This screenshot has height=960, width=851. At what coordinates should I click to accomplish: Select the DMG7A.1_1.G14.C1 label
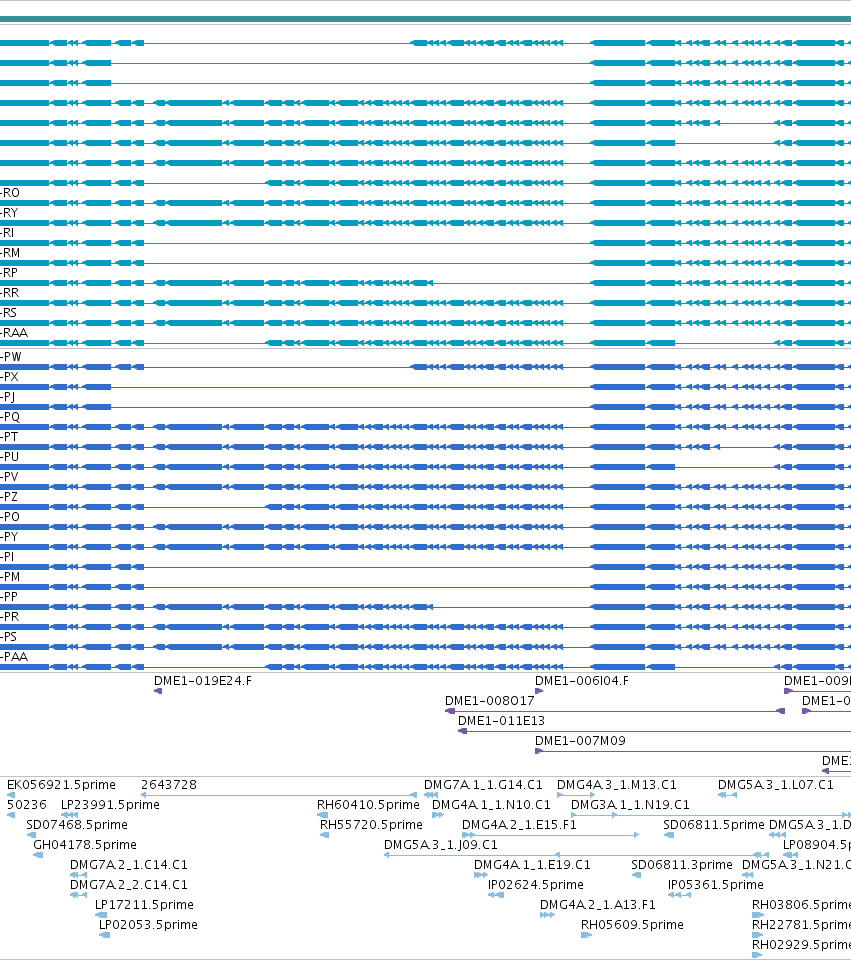483,785
